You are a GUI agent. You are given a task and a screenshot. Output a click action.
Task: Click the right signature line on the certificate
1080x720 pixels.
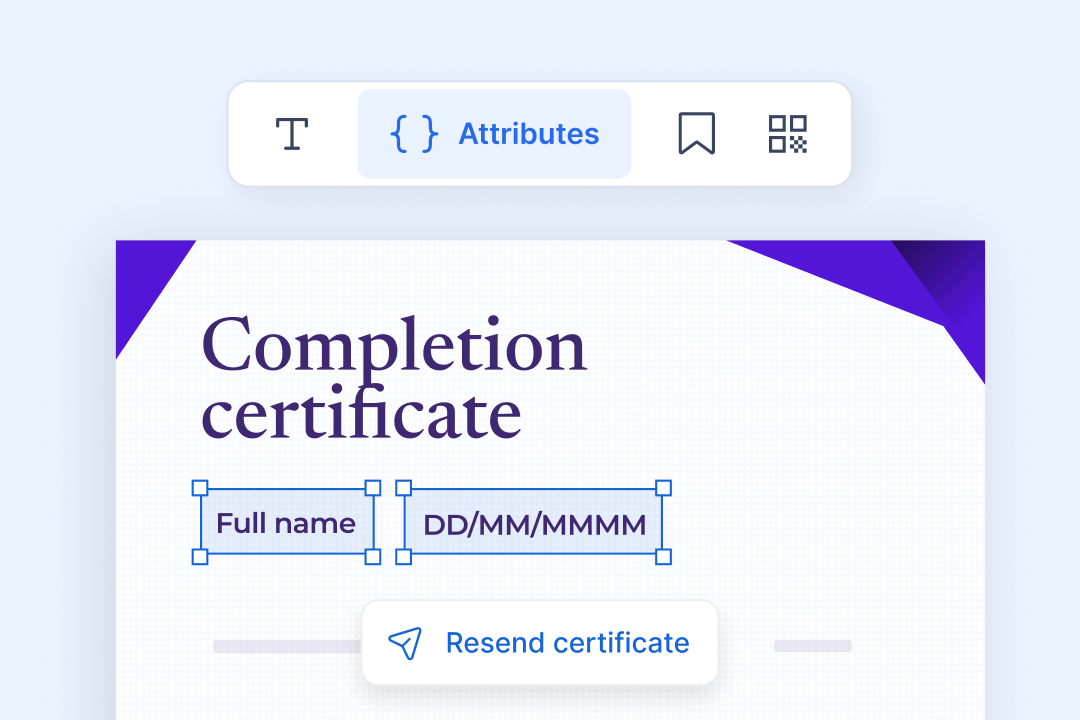click(813, 647)
